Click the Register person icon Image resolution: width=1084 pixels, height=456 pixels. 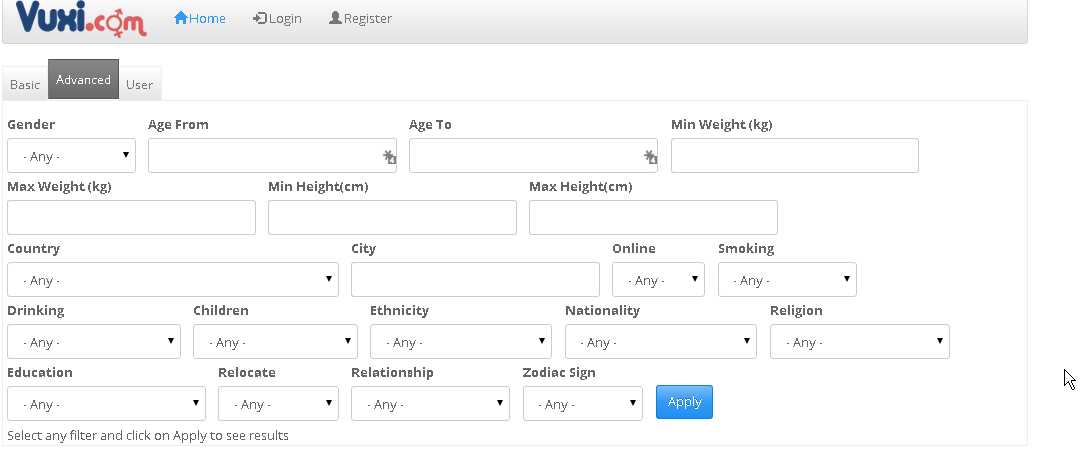335,18
